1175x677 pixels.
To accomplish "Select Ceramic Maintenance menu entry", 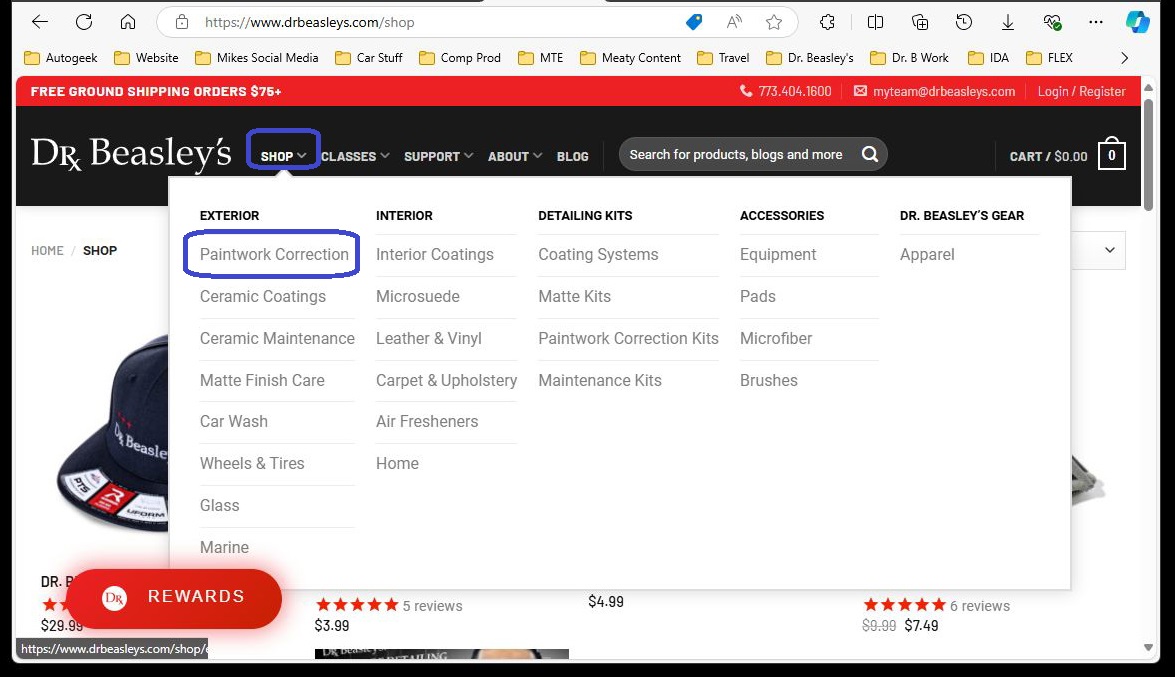I will click(277, 338).
